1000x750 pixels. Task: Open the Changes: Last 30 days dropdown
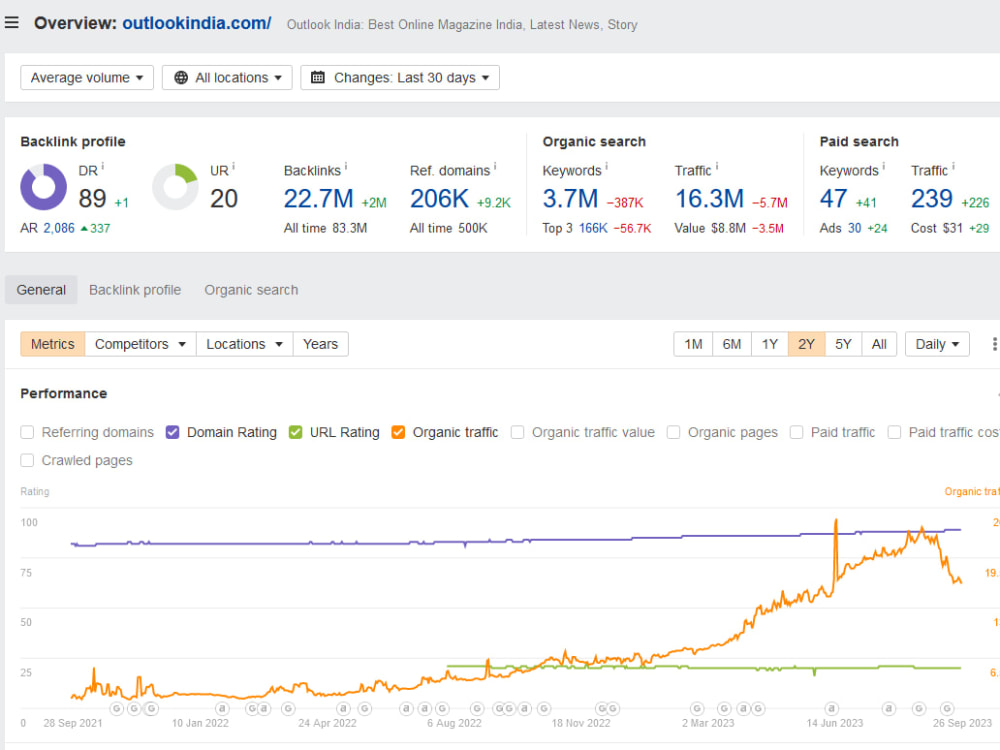(x=400, y=78)
